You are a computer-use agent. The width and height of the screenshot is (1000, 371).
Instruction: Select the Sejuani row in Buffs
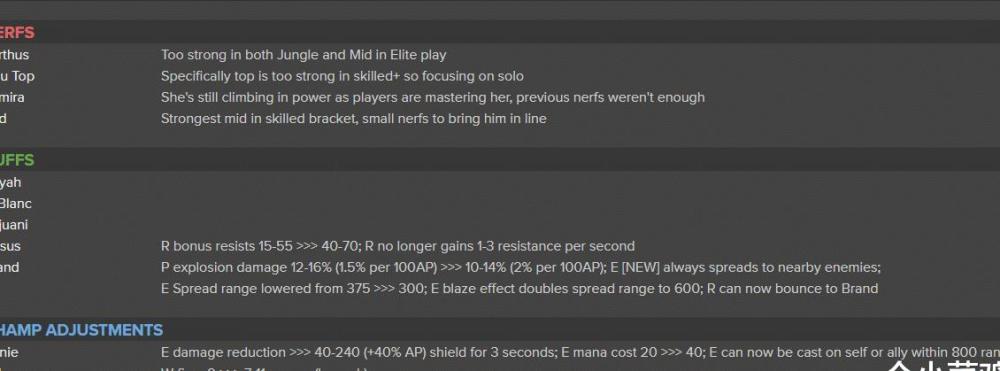point(14,224)
